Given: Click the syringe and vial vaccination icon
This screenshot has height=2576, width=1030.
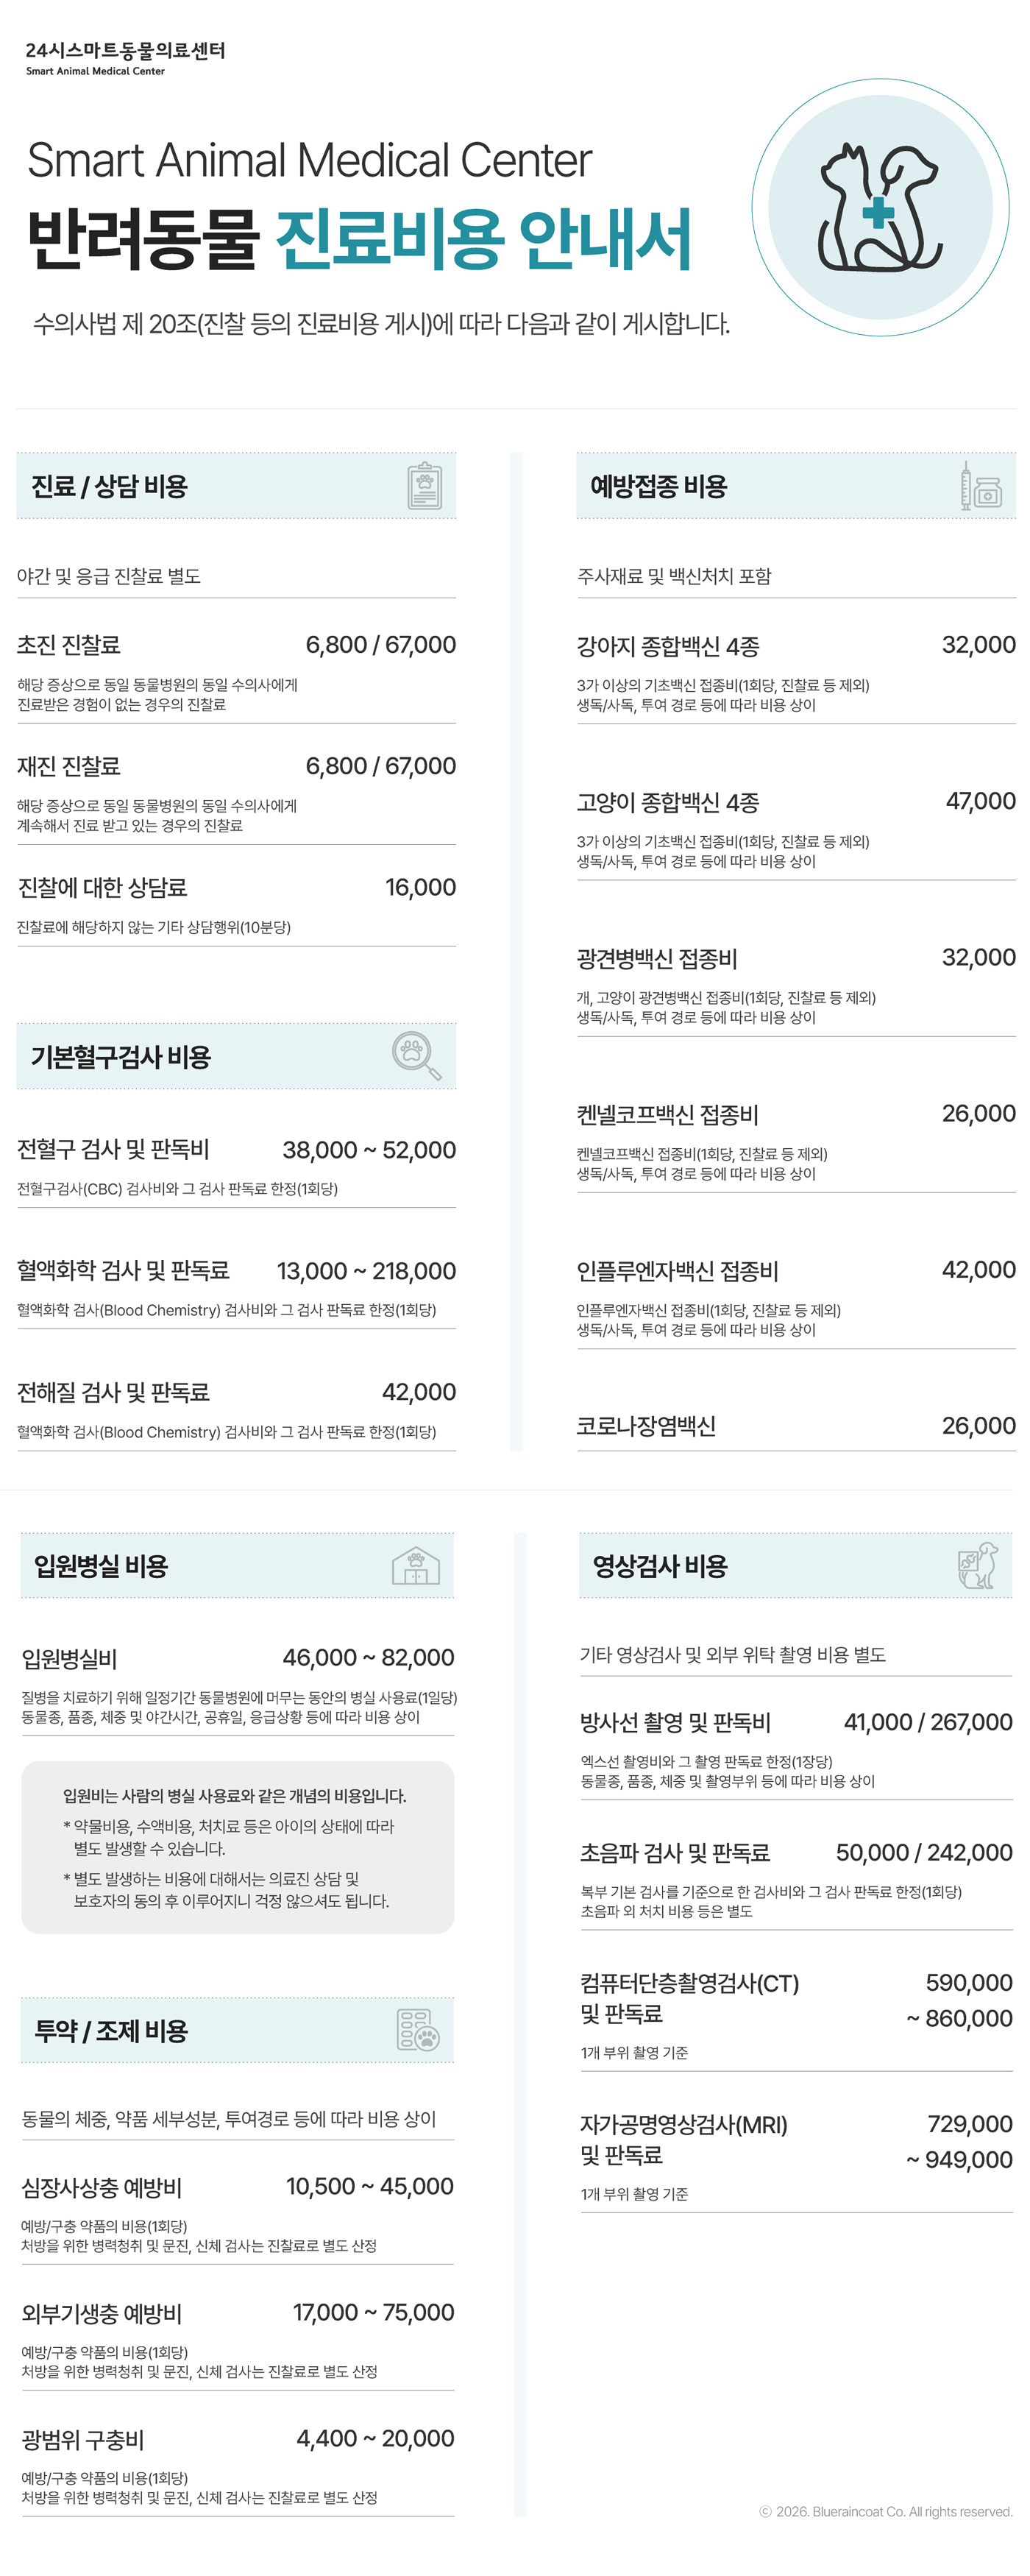Looking at the screenshot, I should [x=980, y=486].
